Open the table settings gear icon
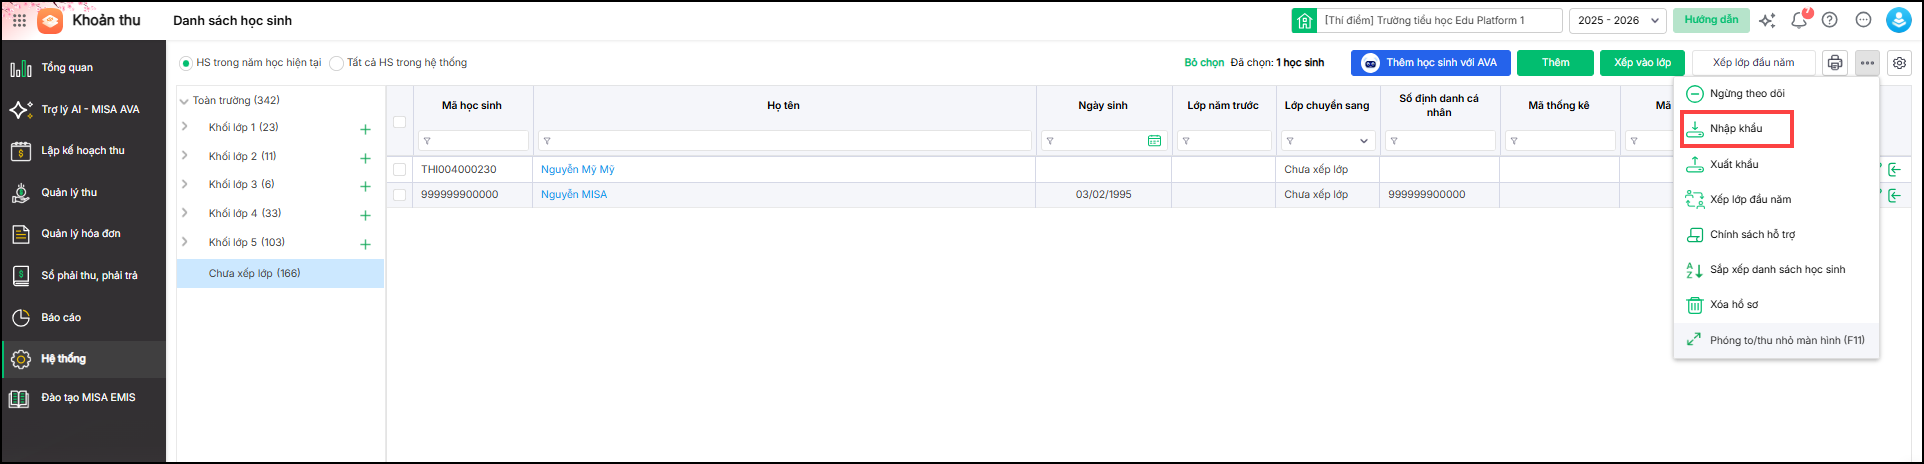This screenshot has height=464, width=1924. [1899, 63]
